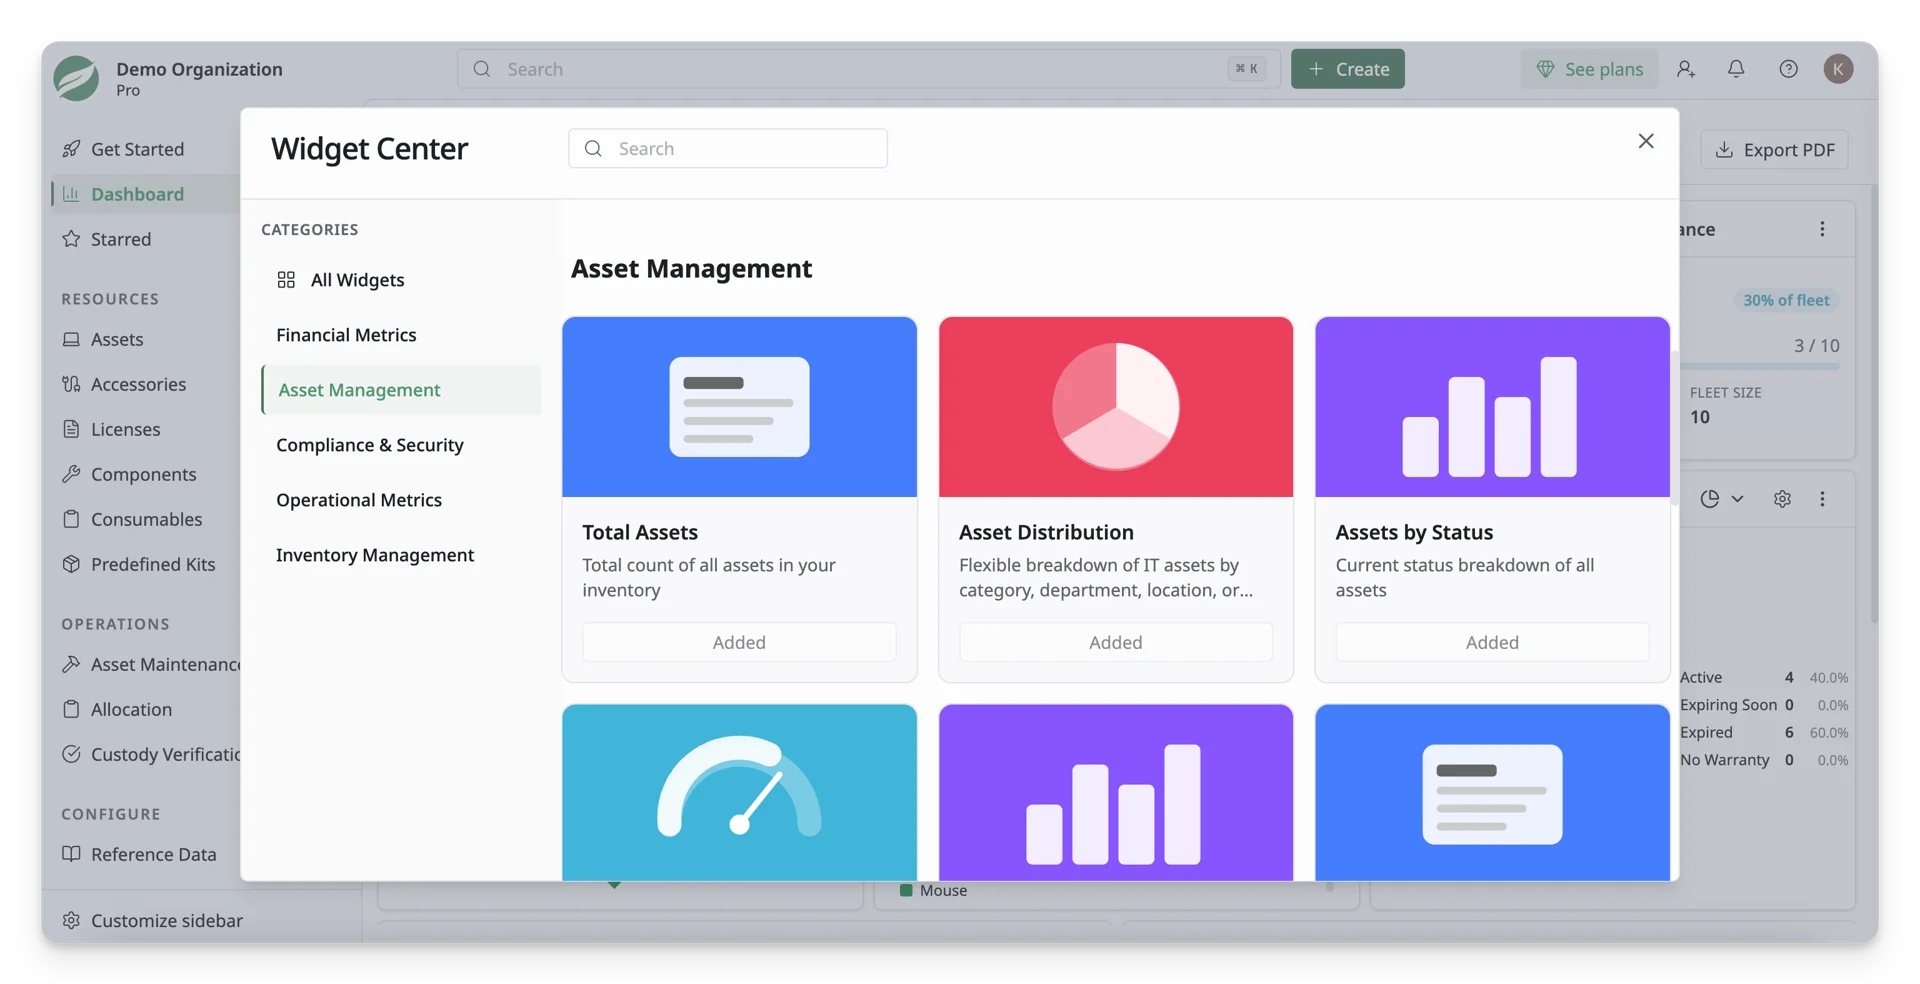This screenshot has width=1920, height=984.
Task: Click the Get Started rocket icon
Action: (x=71, y=149)
